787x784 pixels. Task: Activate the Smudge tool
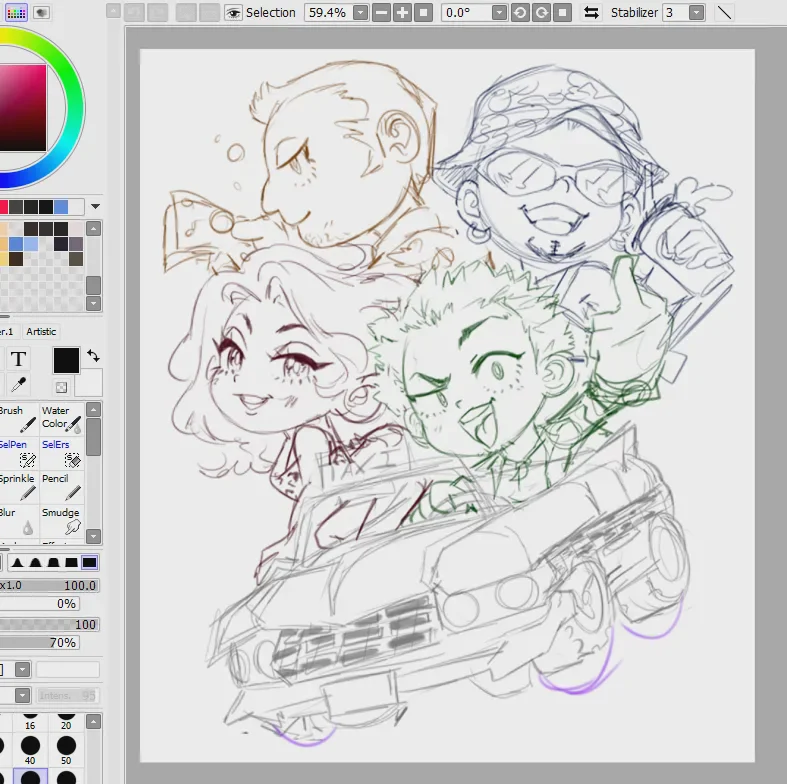(61, 520)
